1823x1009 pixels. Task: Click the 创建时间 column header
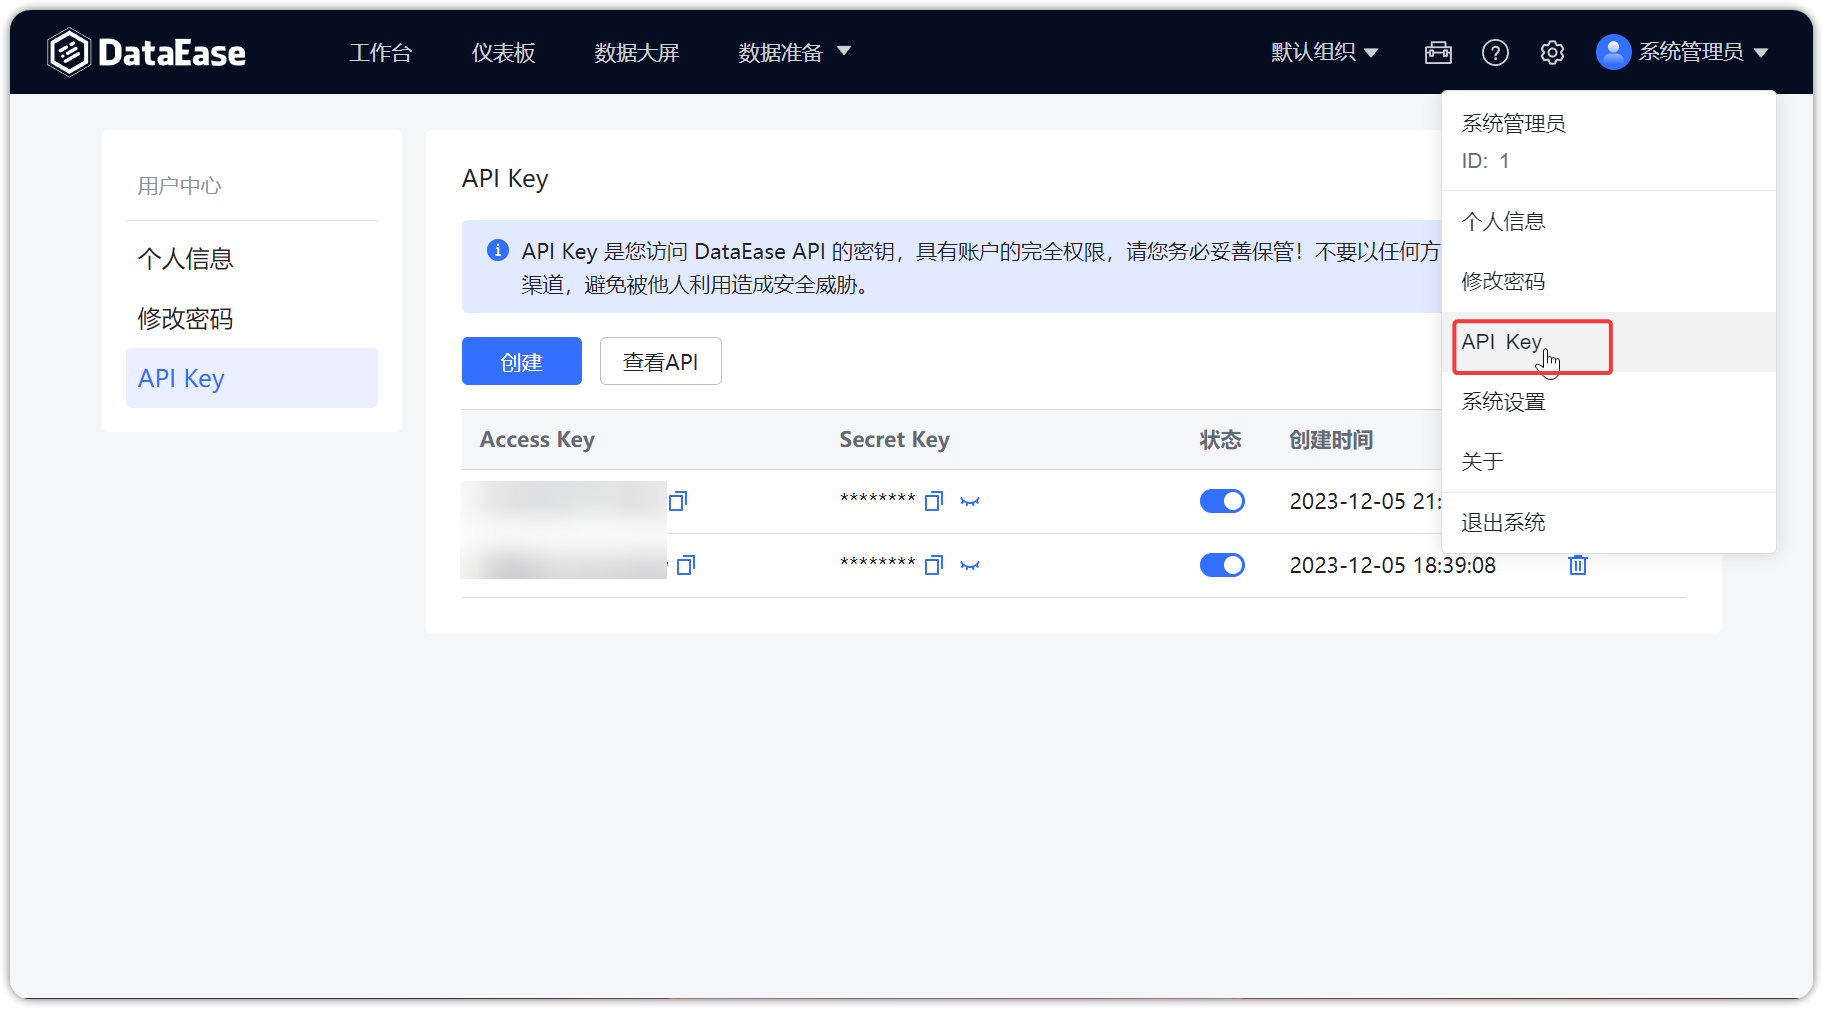1331,440
